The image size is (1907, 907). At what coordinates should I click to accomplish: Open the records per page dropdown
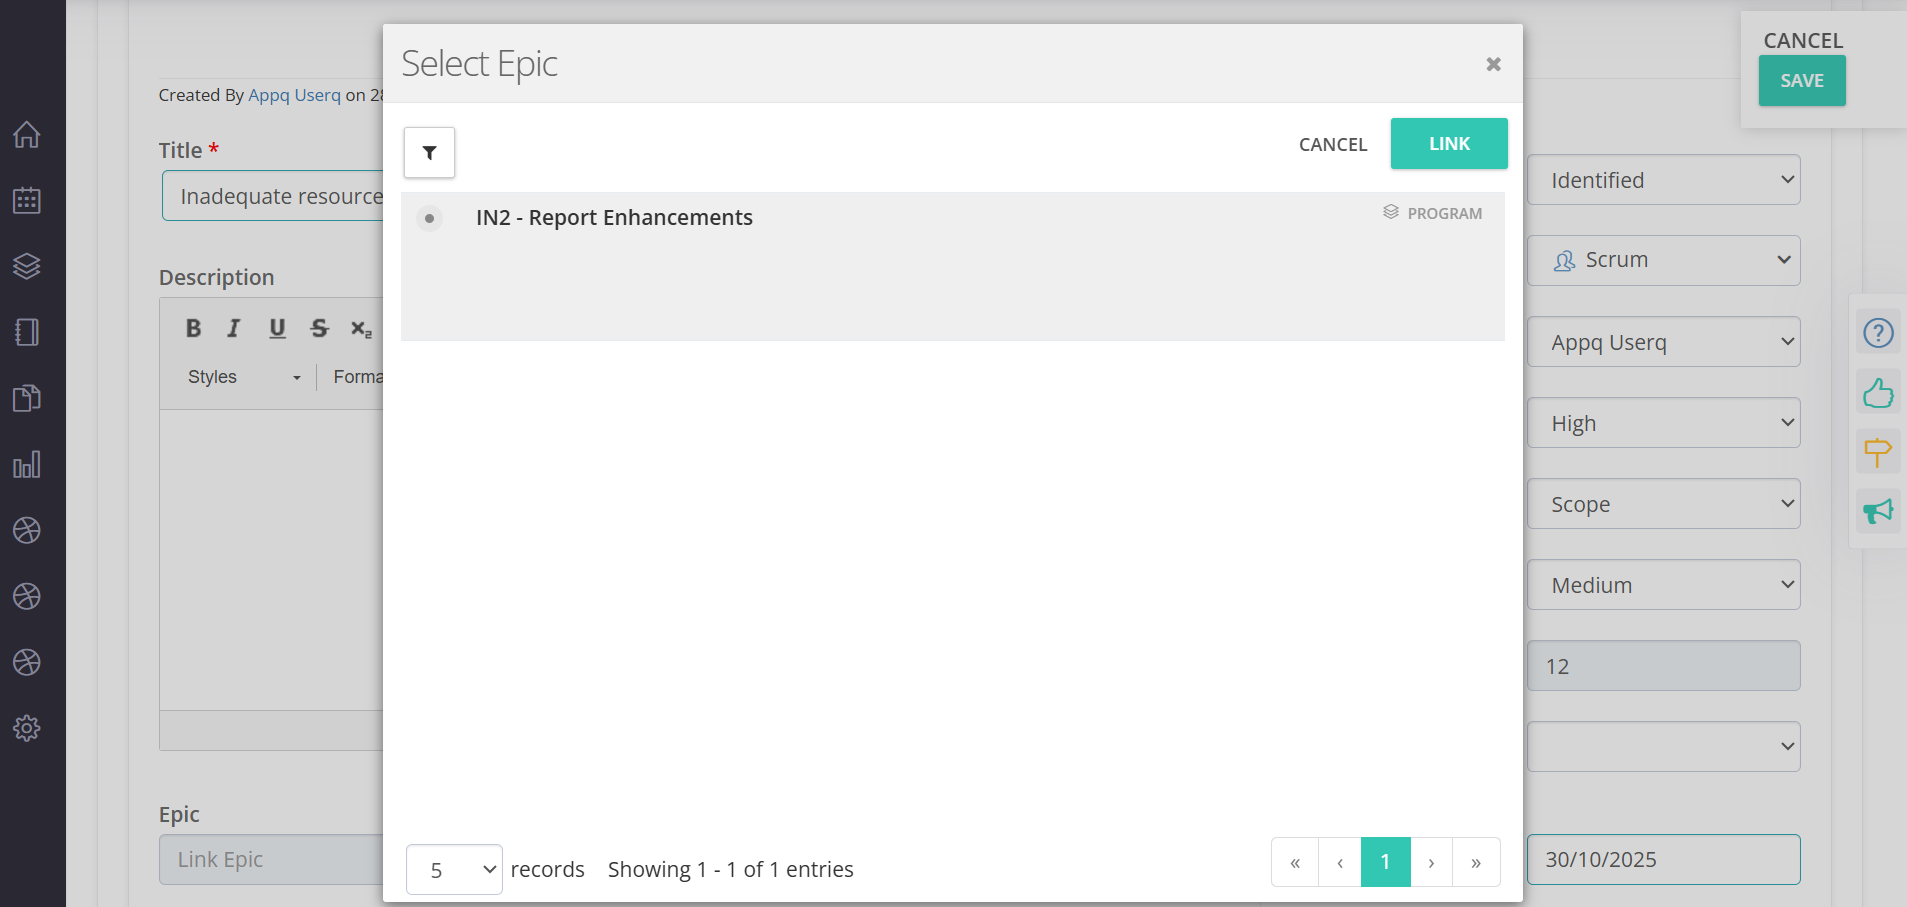pos(454,870)
